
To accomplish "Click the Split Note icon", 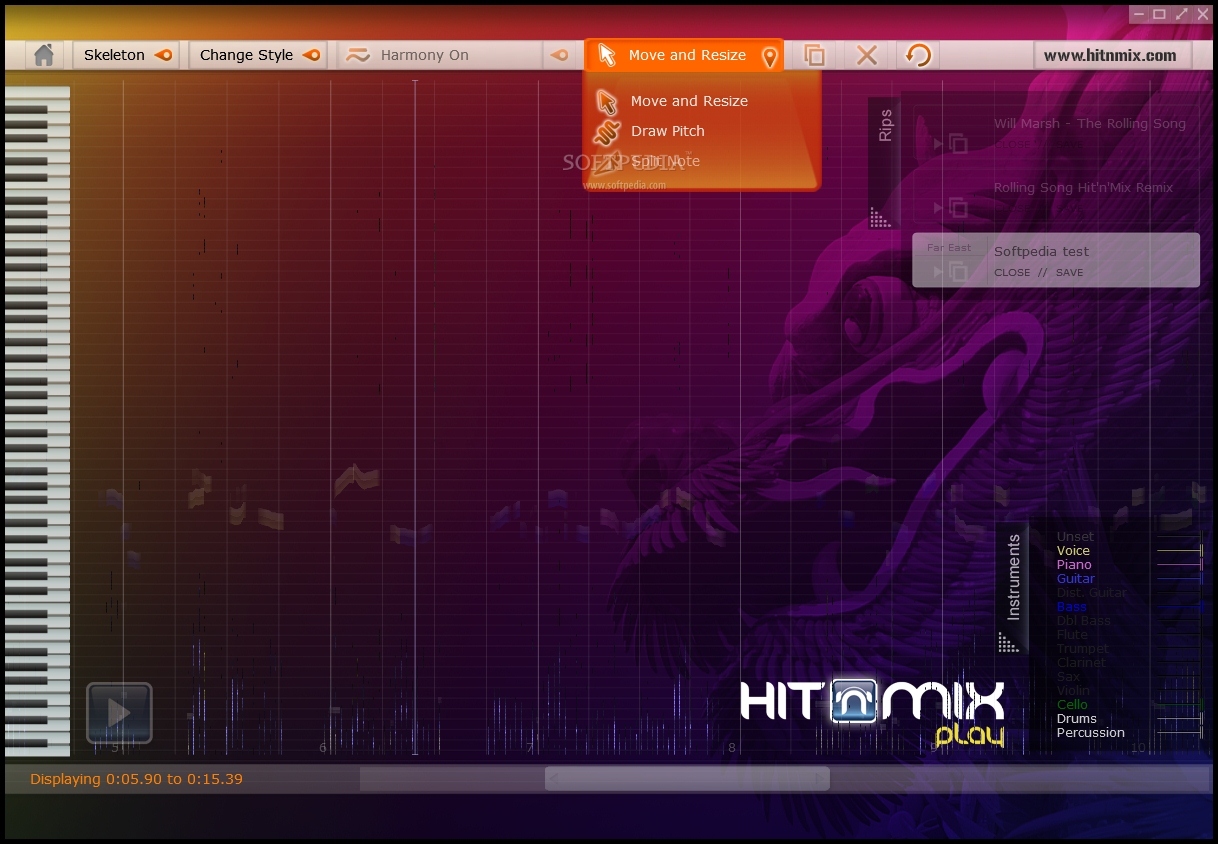I will pos(606,161).
